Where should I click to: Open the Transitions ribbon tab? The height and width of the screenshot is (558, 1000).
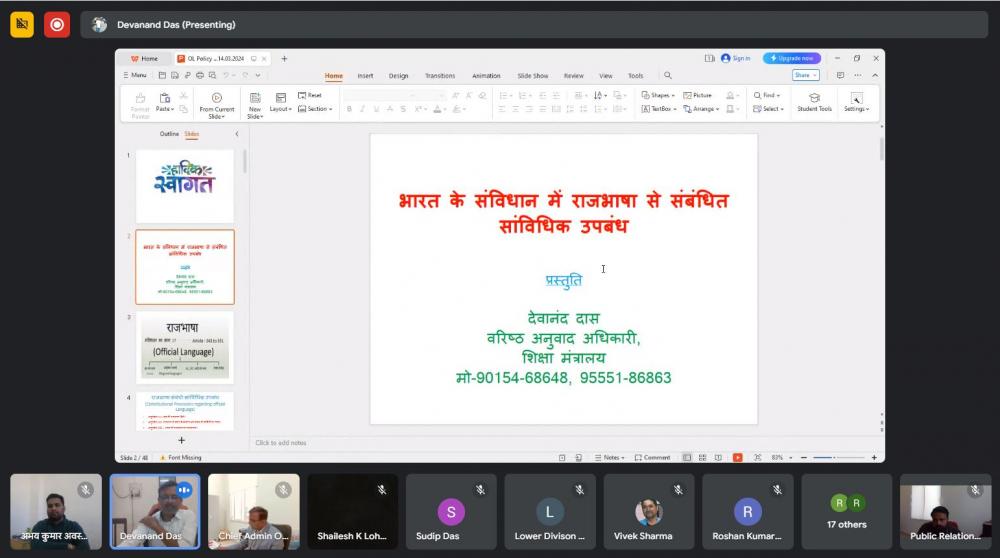click(x=439, y=76)
